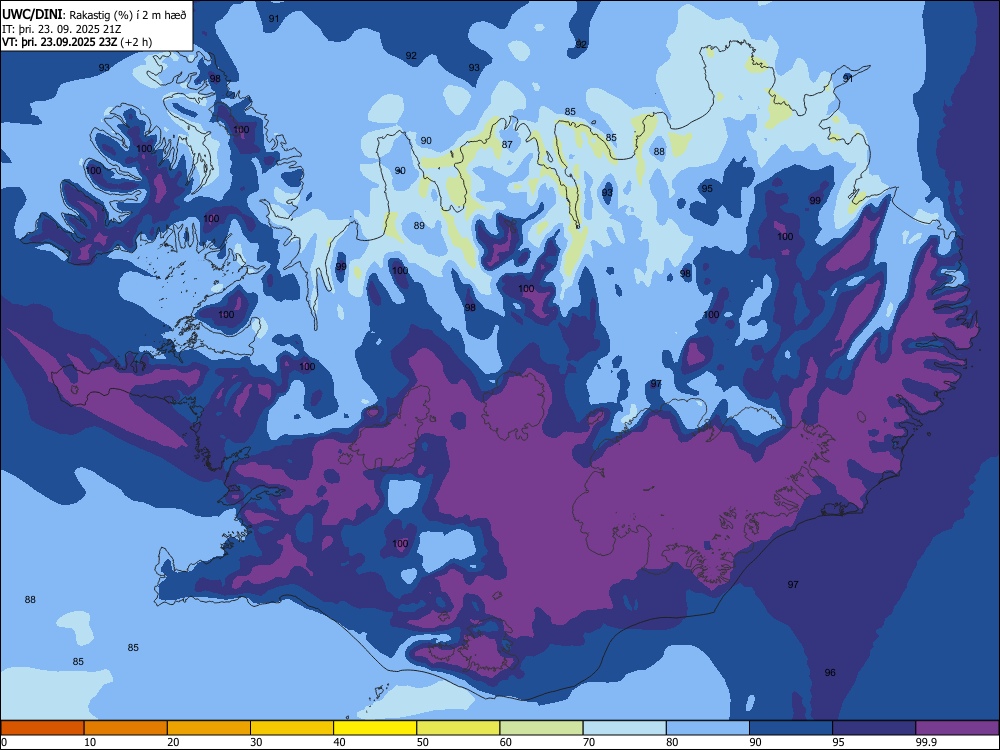Click the orange 10–20 legend swatch

coord(126,728)
